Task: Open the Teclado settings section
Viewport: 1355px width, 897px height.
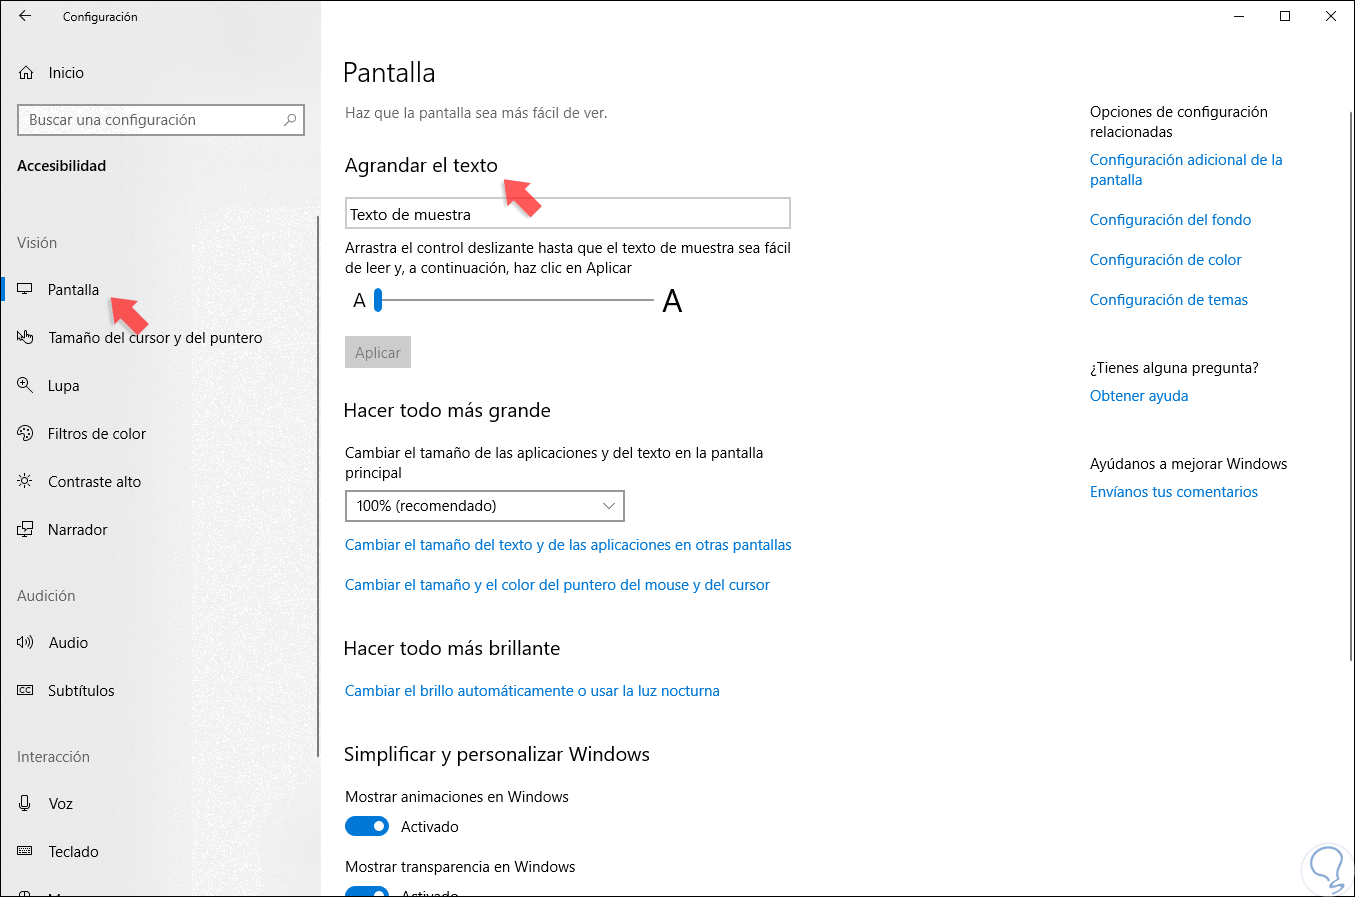Action: coord(73,852)
